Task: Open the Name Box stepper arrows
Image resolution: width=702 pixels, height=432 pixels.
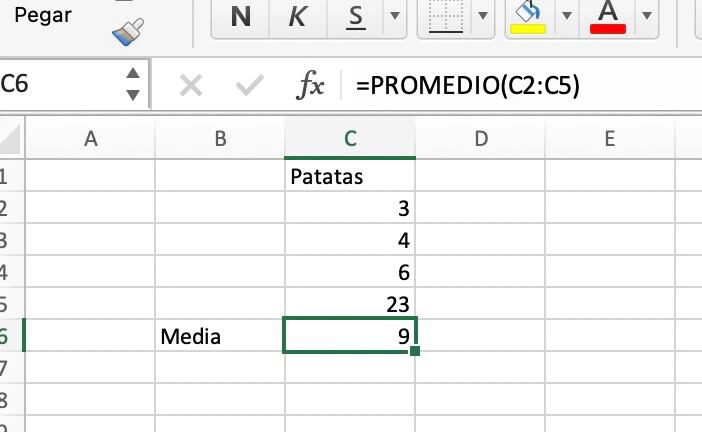Action: pos(133,84)
